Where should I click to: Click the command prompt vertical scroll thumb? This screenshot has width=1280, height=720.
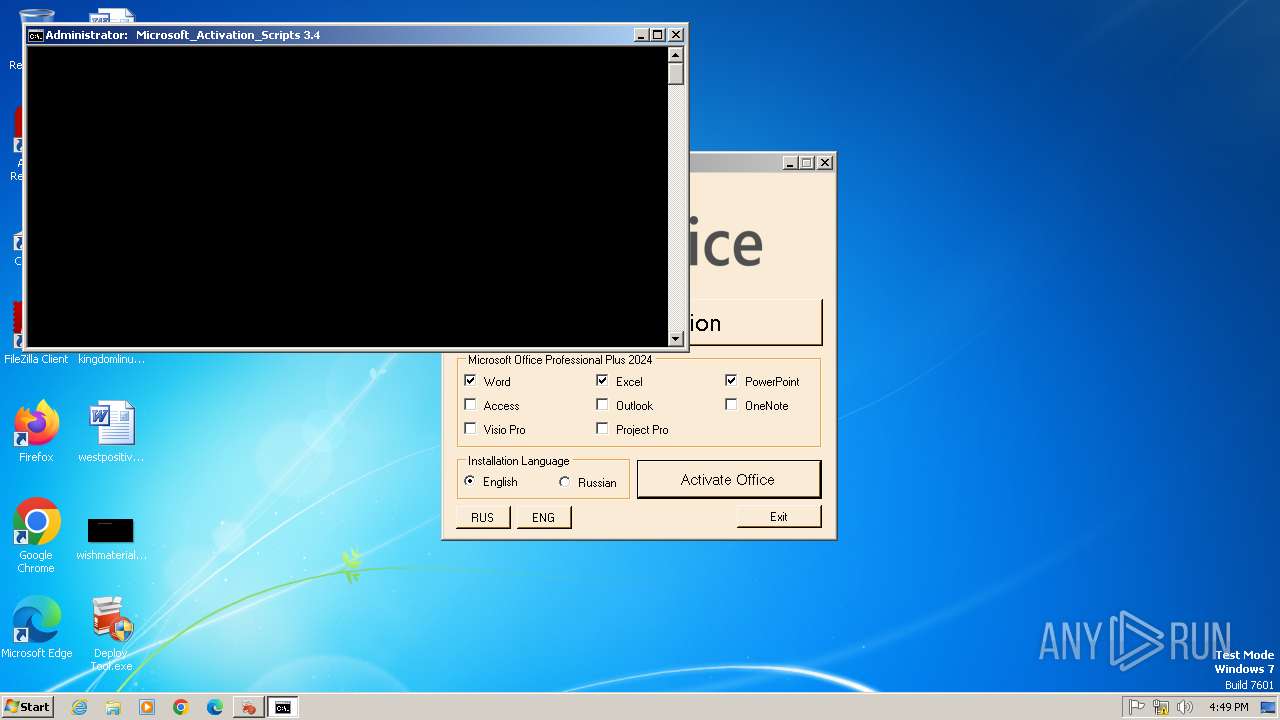click(676, 74)
